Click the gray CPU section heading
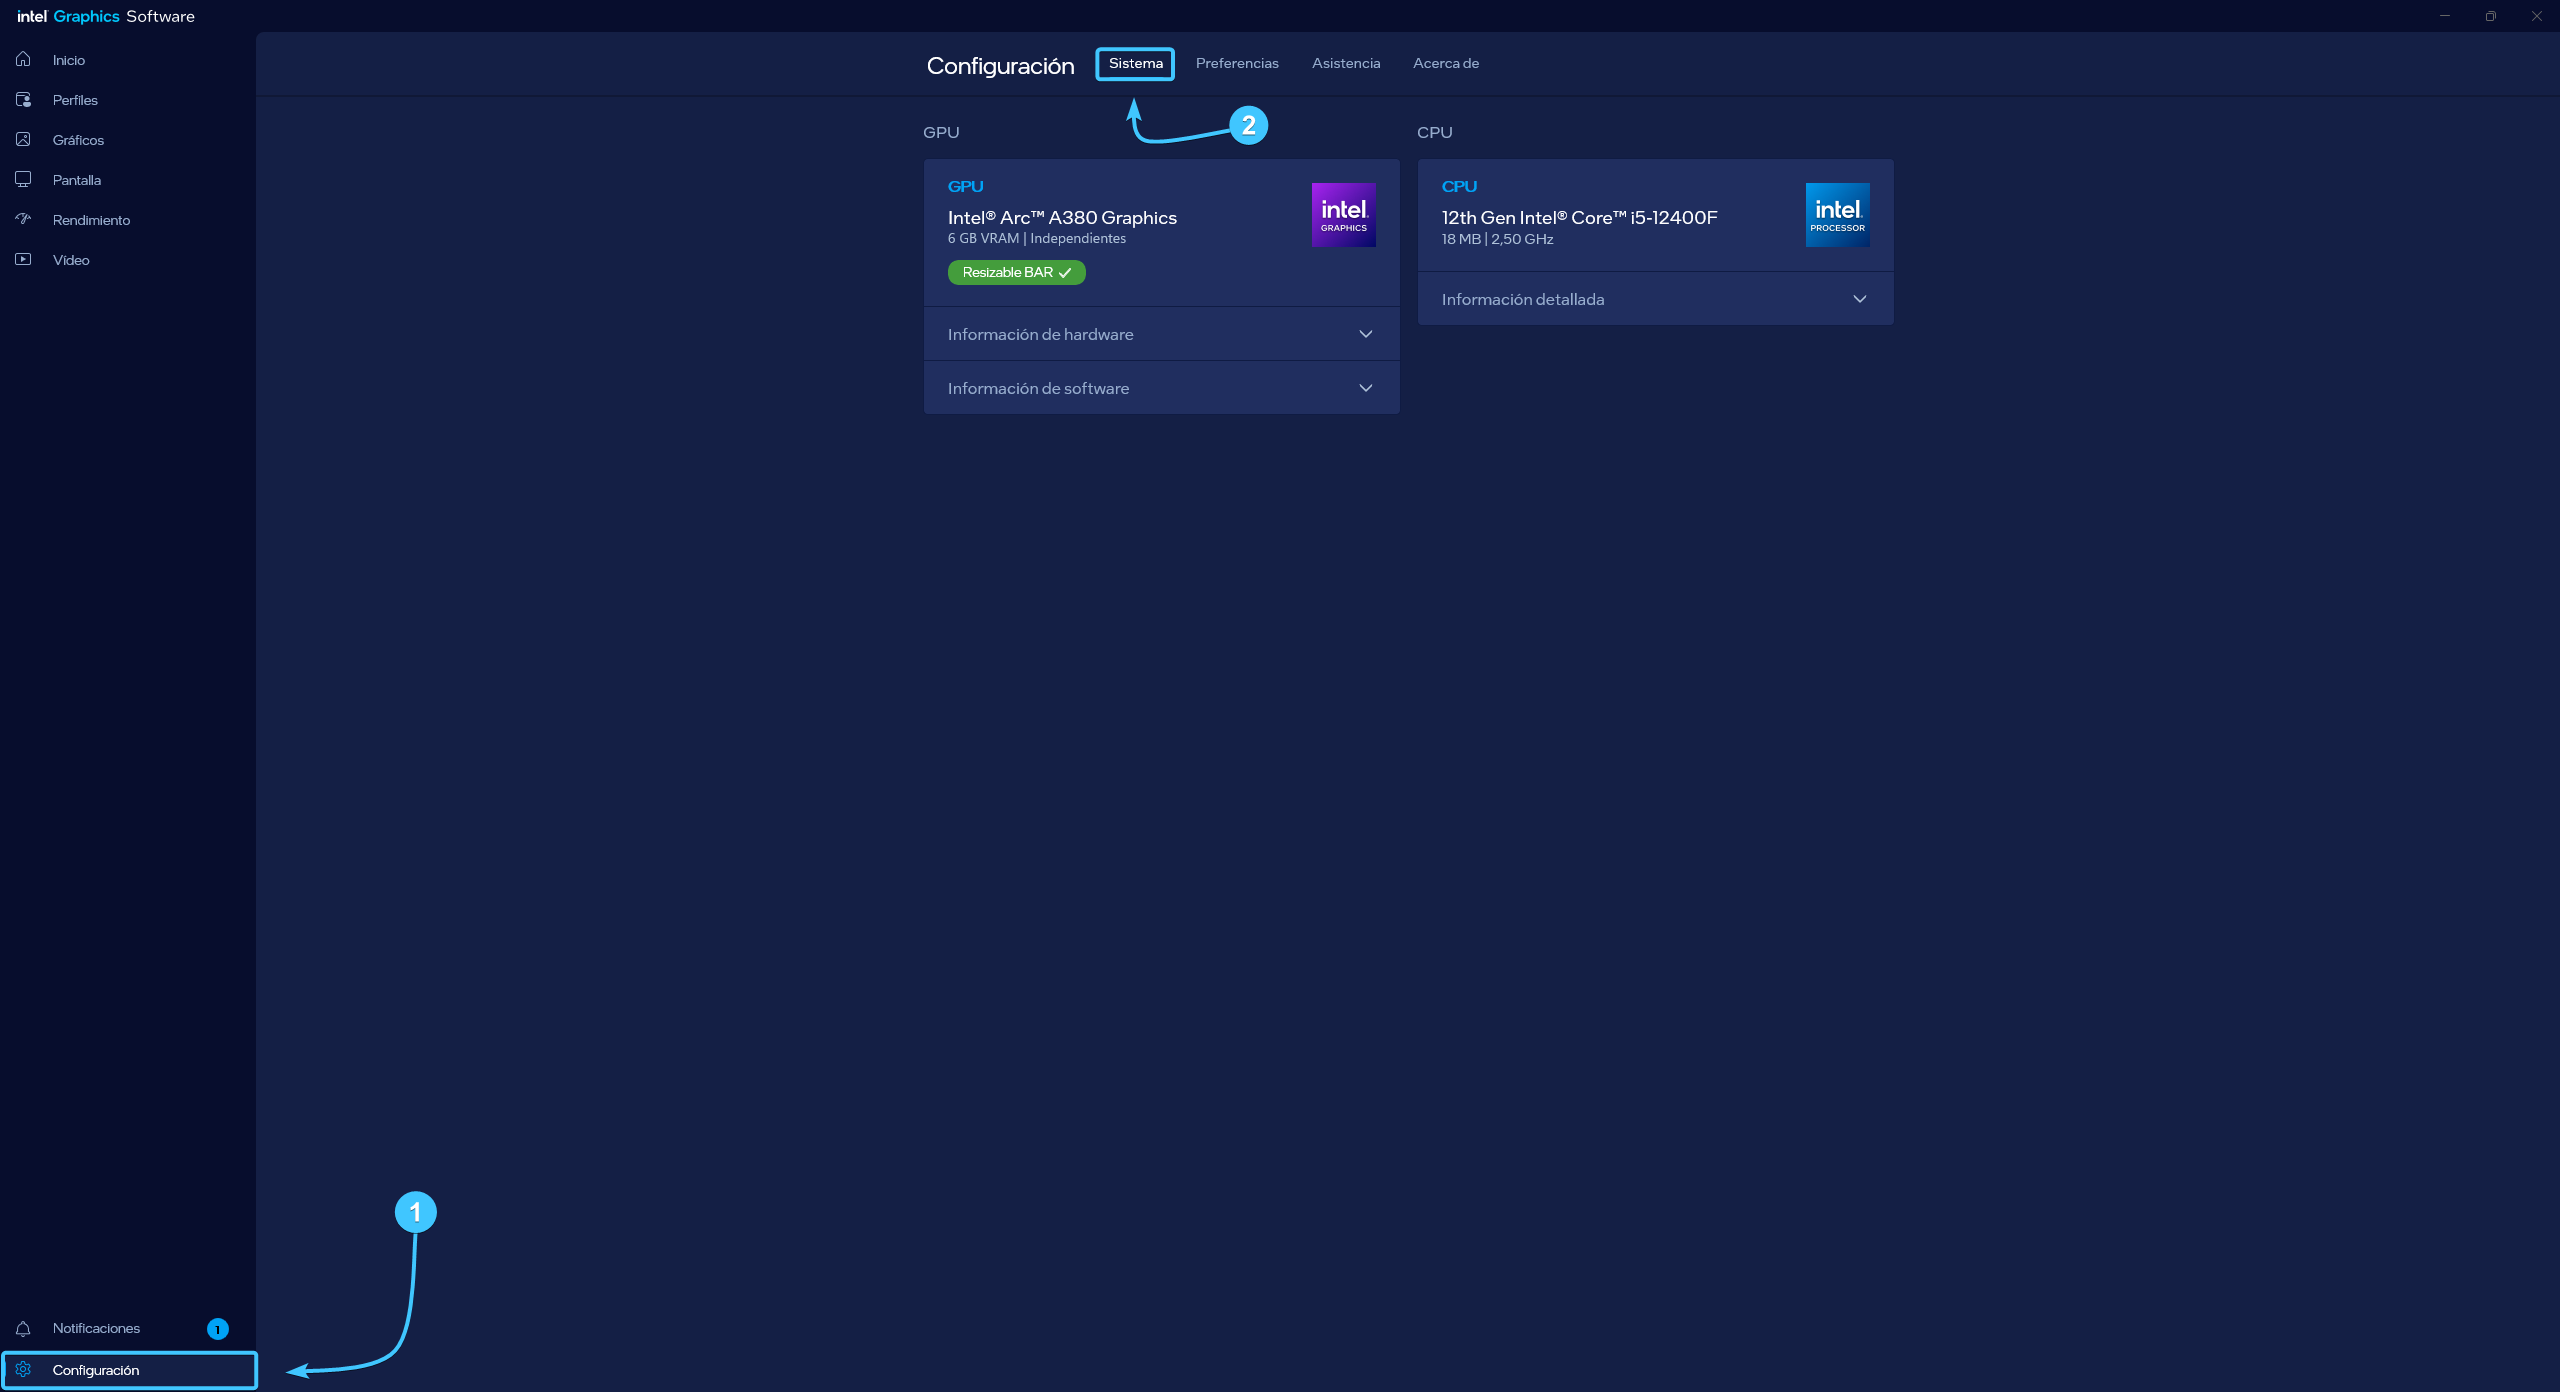 point(1434,132)
